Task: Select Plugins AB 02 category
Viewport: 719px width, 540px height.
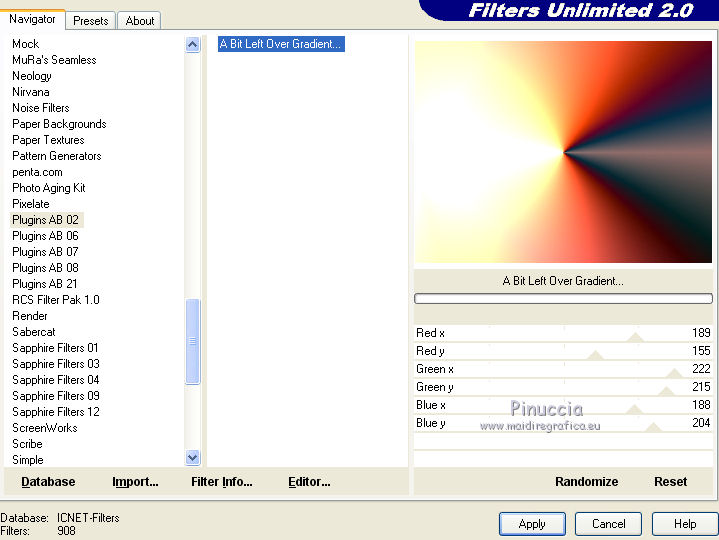Action: (x=45, y=220)
